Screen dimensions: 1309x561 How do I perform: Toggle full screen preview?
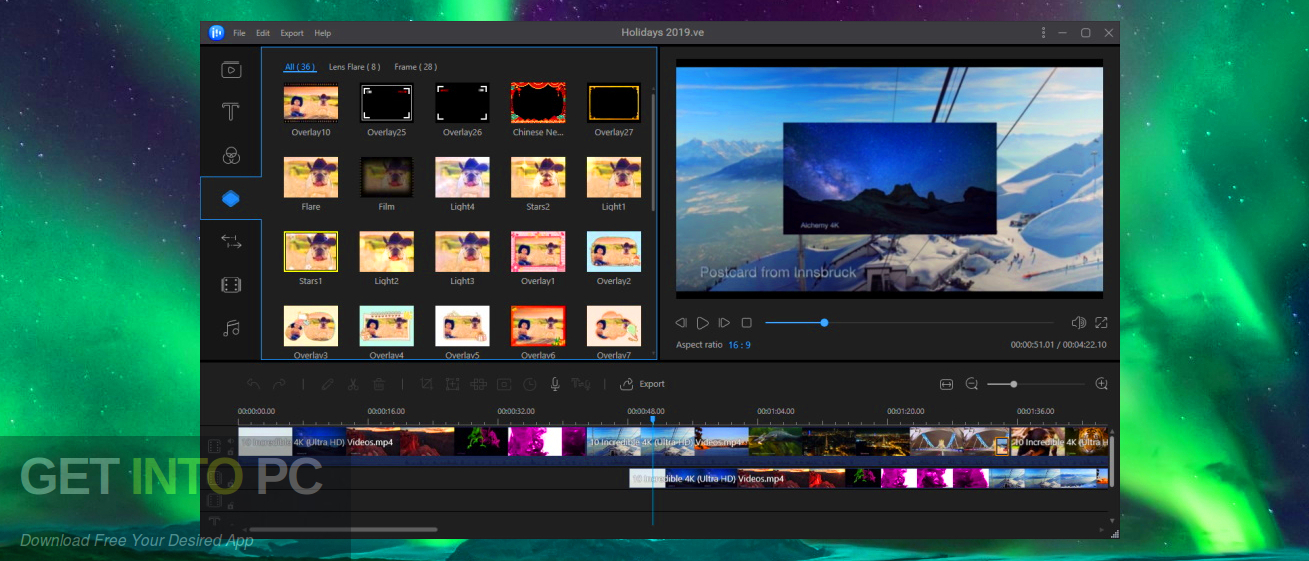(1101, 323)
